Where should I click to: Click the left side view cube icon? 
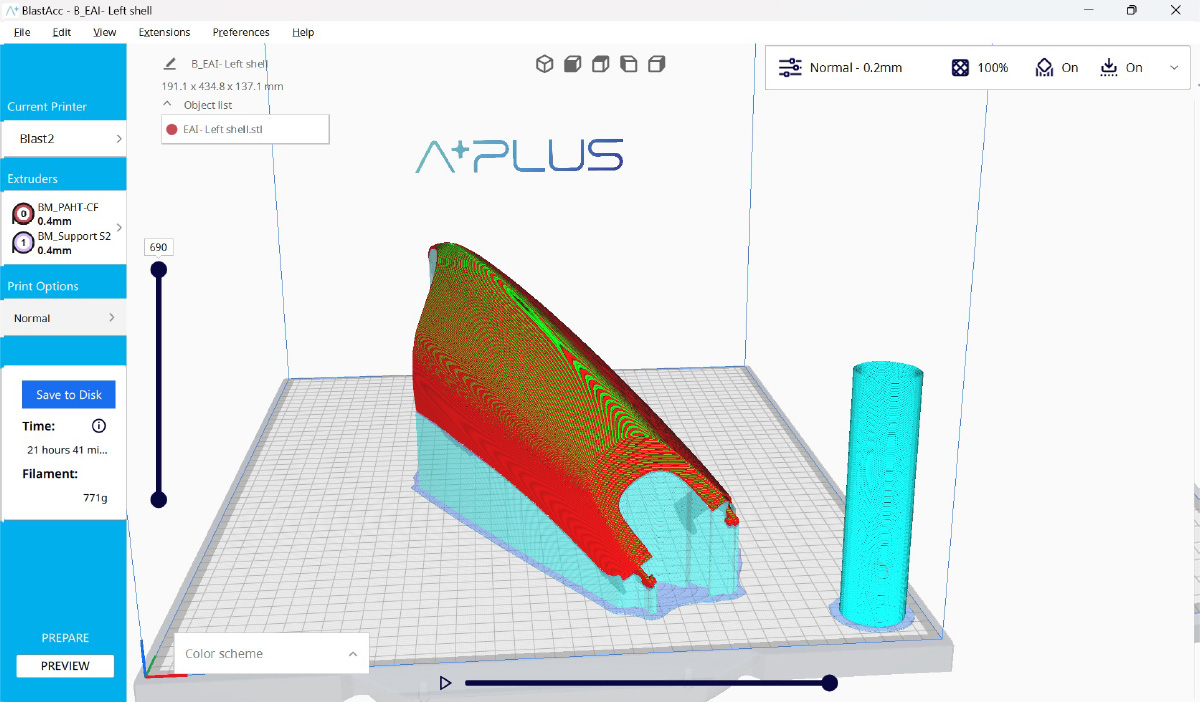pos(628,64)
